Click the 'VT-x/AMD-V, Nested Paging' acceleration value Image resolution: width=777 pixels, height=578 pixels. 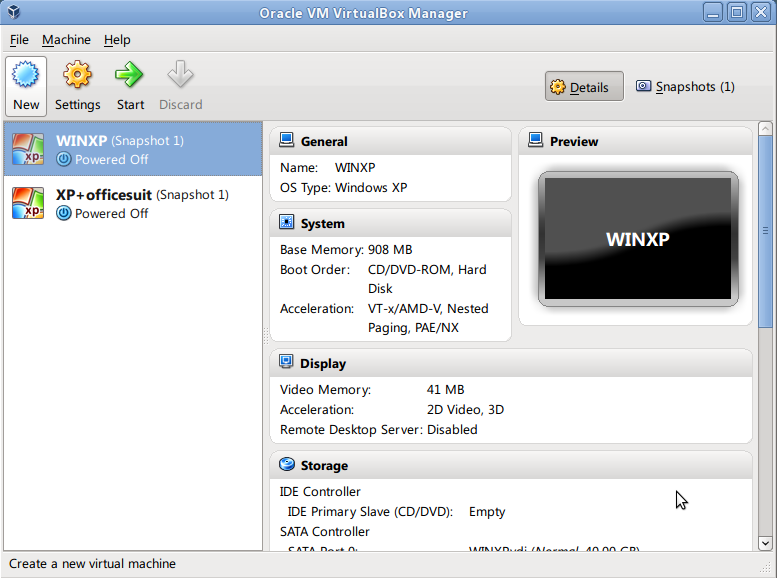428,318
